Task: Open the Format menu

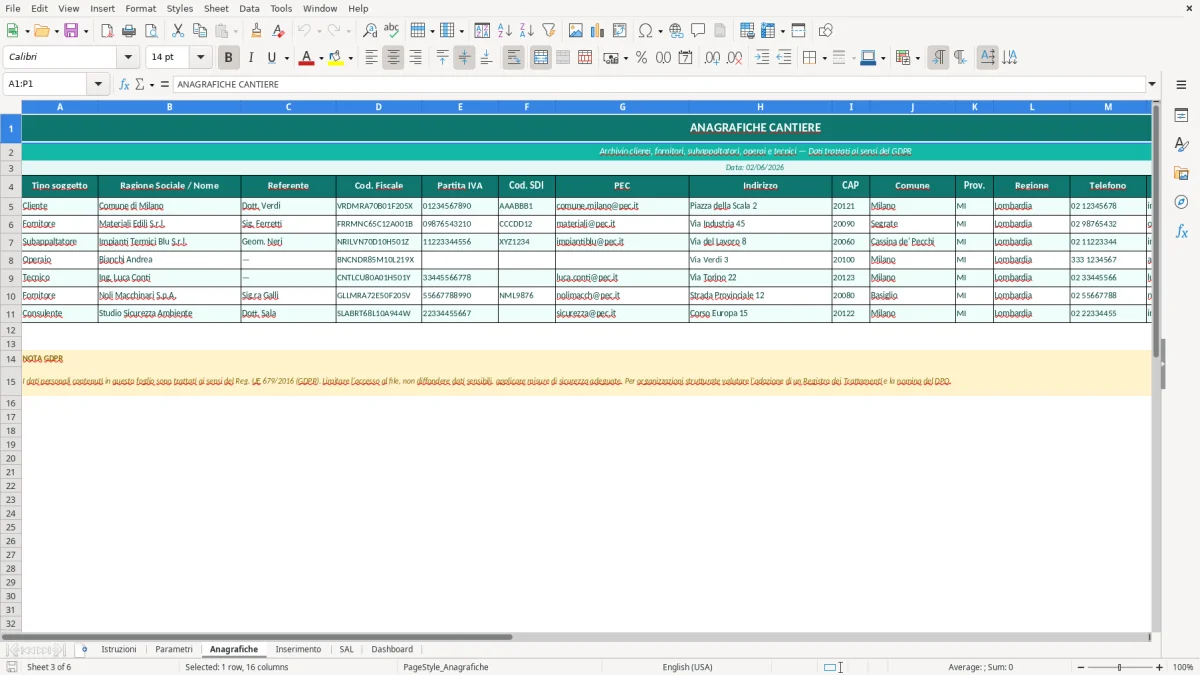Action: 141,8
